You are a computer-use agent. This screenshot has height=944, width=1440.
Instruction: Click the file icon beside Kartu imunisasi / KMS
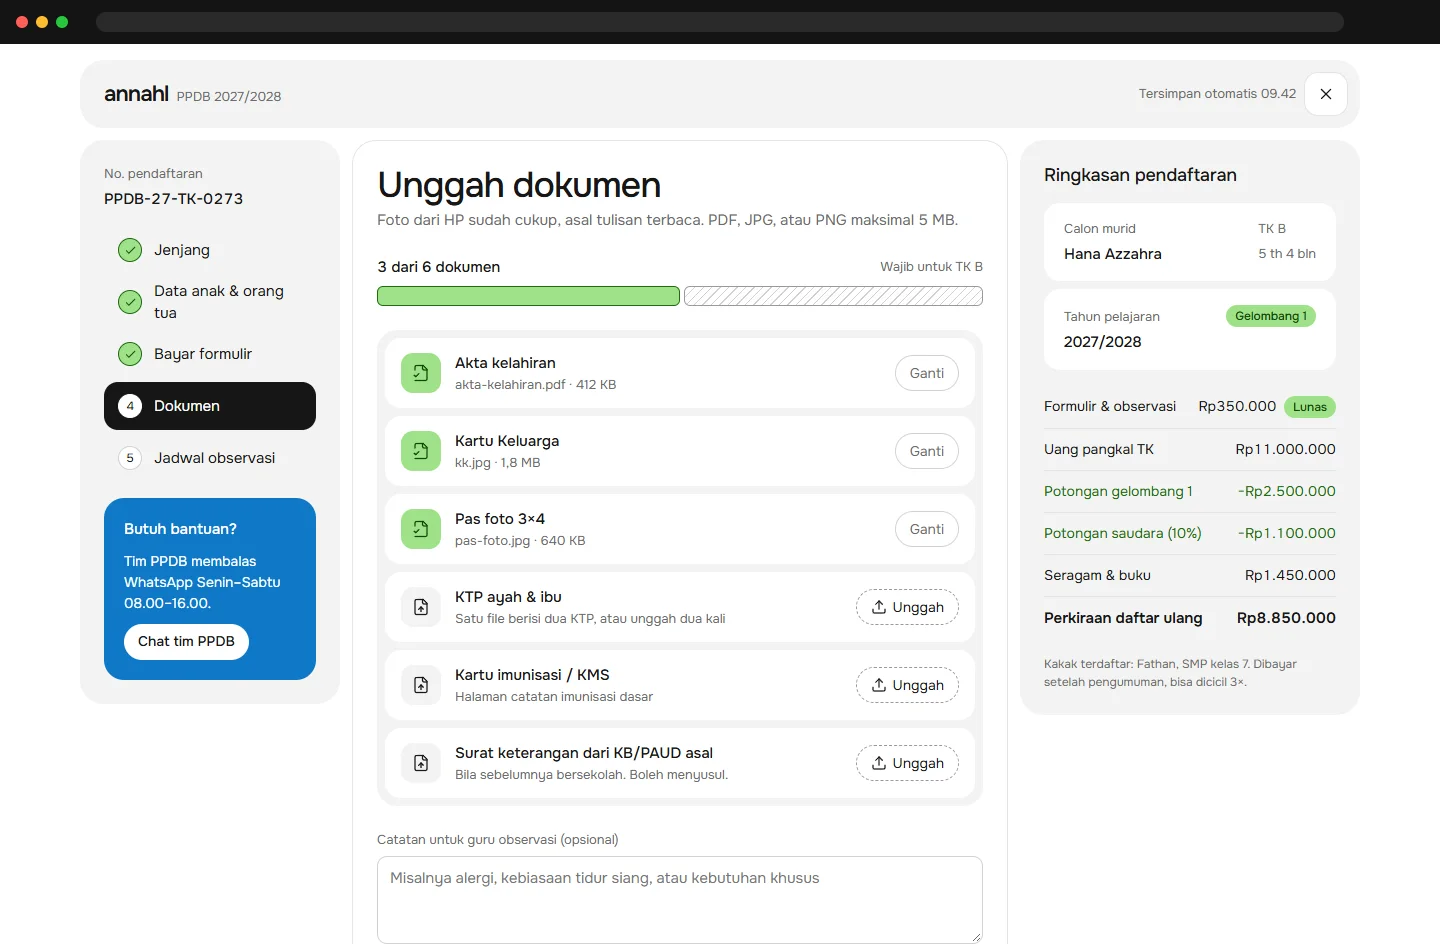point(421,685)
